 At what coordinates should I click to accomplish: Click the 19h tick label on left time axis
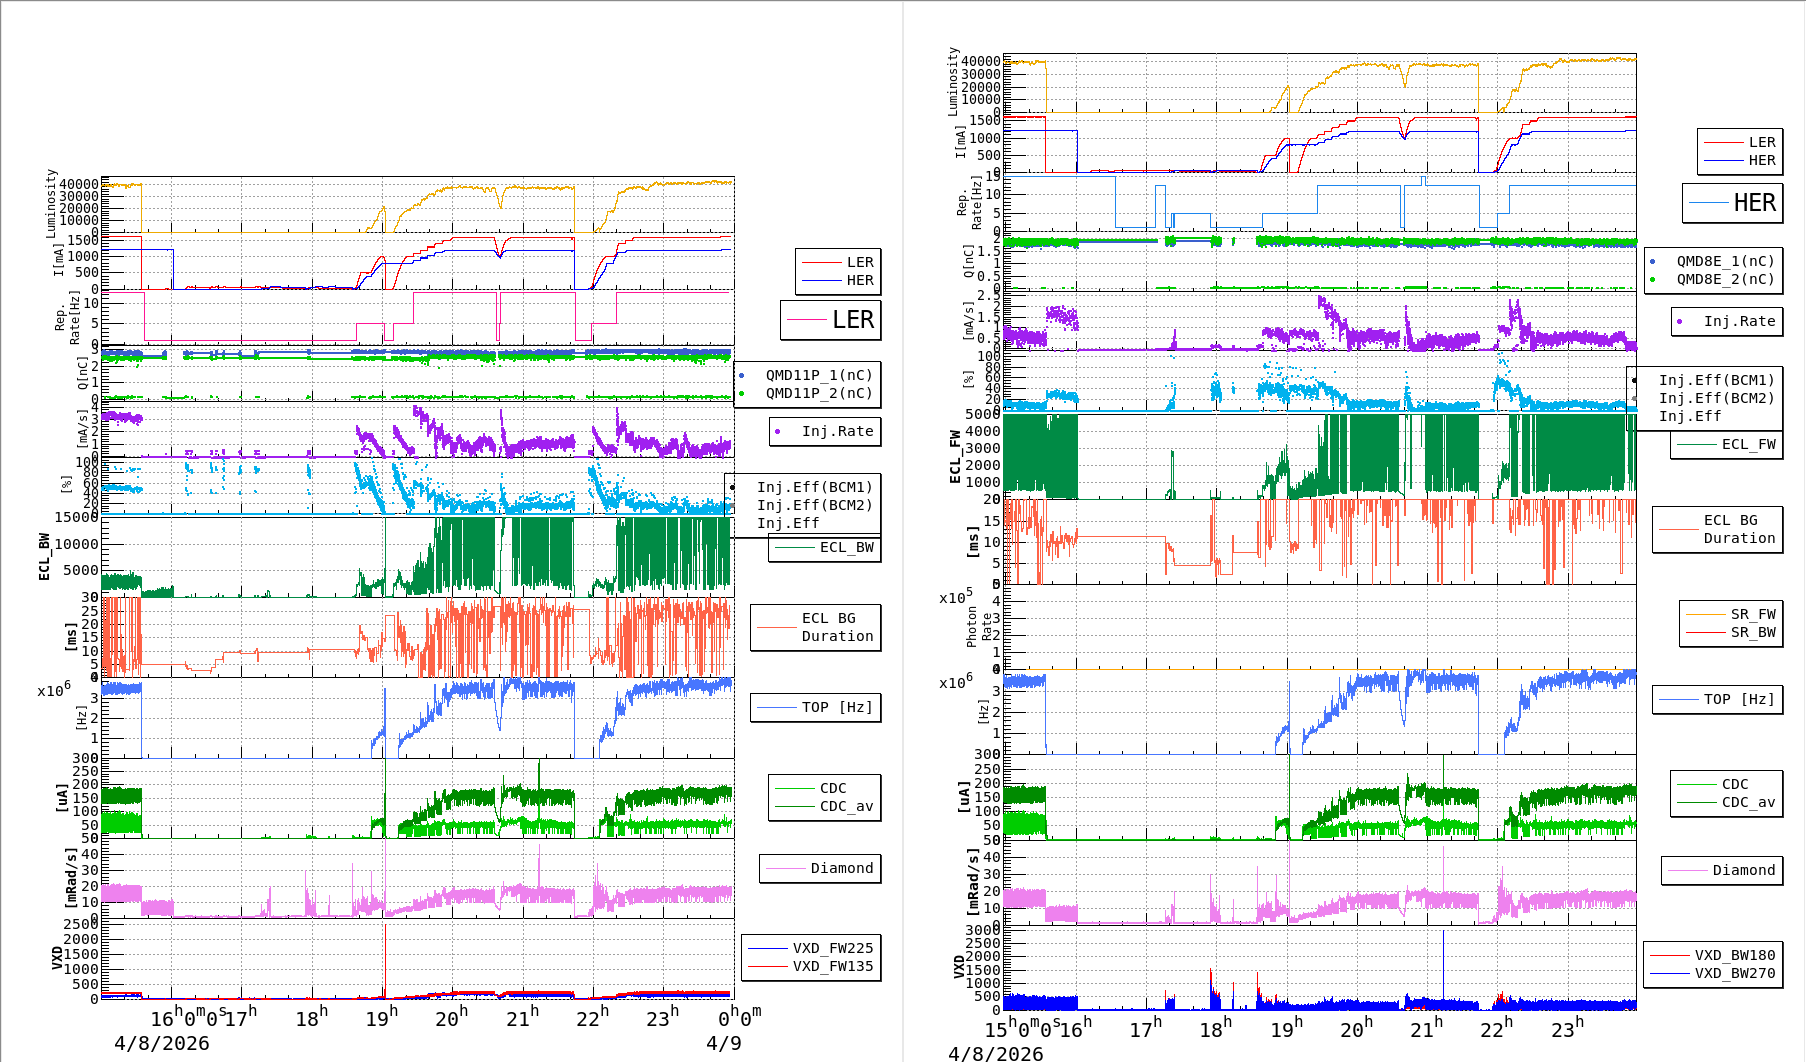coord(382,1018)
